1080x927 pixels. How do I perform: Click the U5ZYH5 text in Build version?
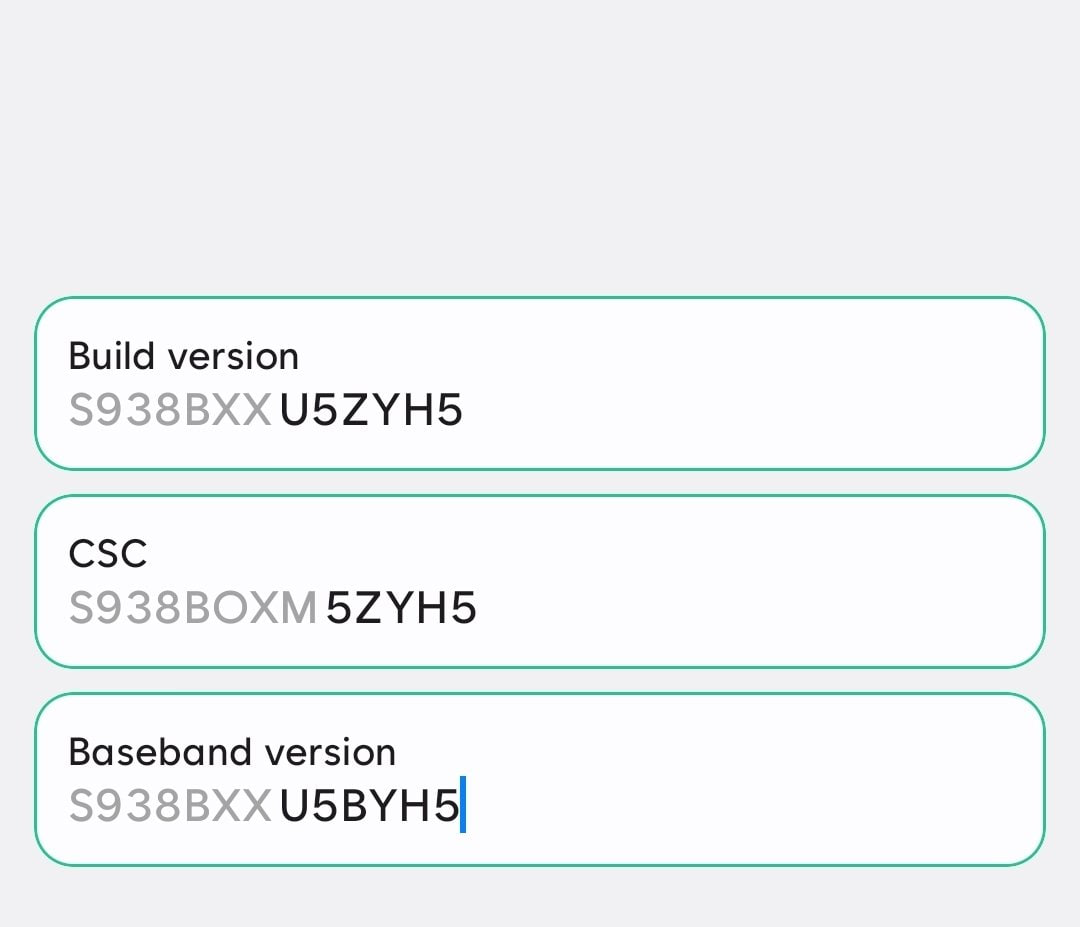[372, 409]
